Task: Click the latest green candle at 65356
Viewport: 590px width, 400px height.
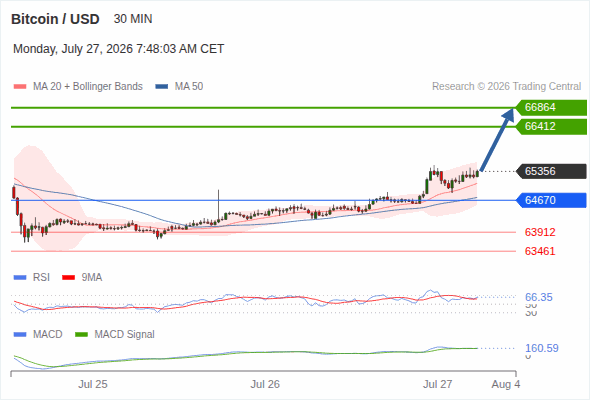Action: click(477, 173)
